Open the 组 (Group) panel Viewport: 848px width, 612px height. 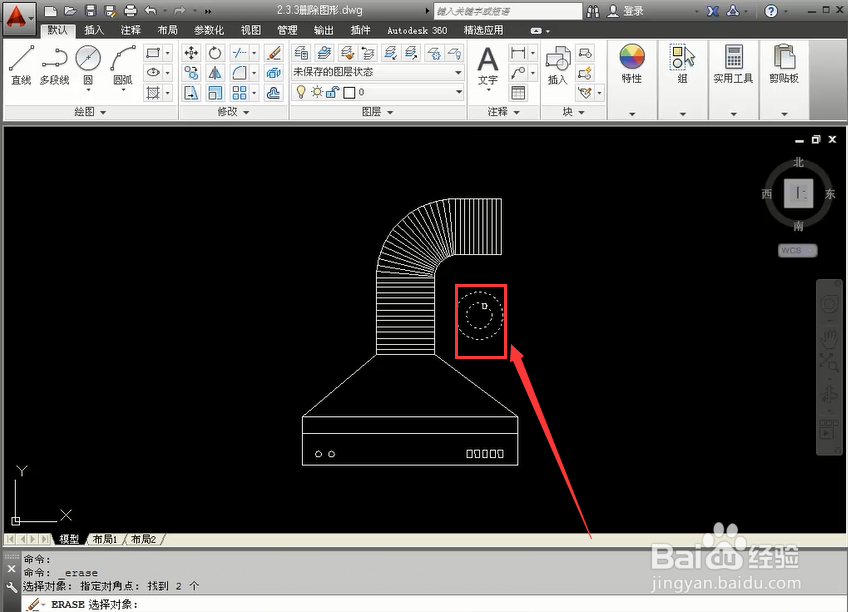[683, 64]
